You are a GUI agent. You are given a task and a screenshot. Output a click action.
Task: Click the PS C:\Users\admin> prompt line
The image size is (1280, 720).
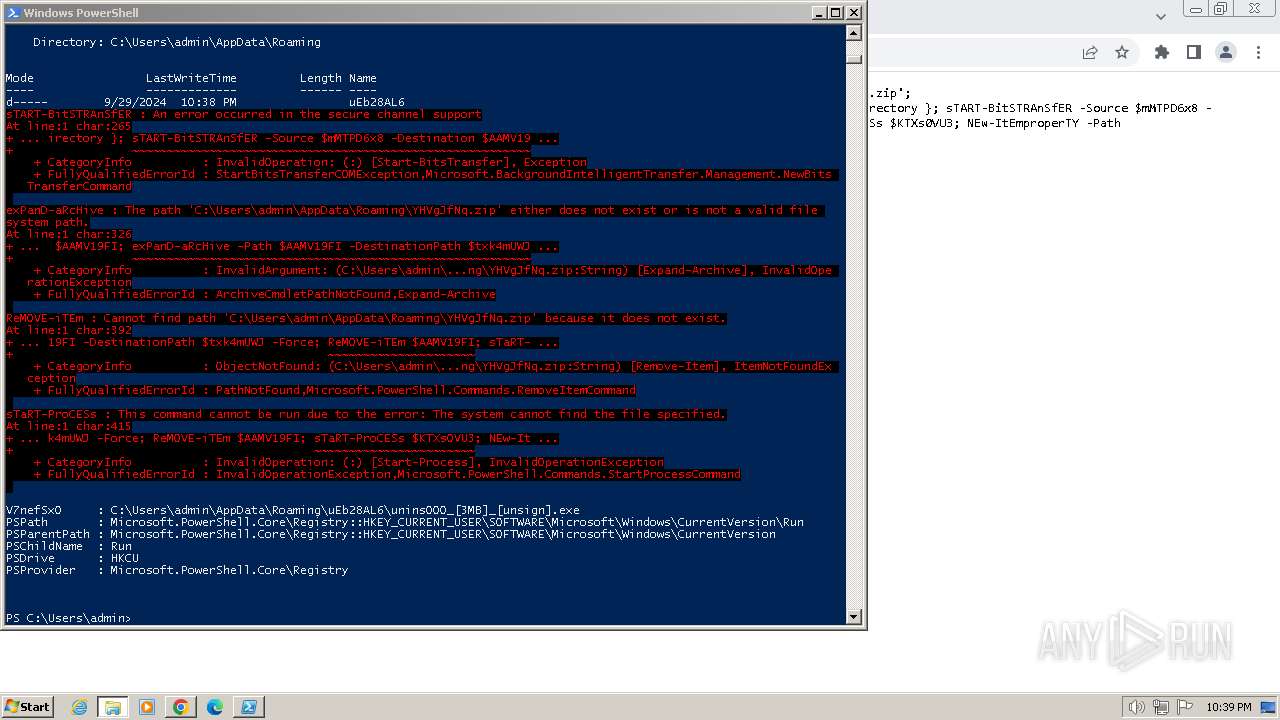click(68, 618)
